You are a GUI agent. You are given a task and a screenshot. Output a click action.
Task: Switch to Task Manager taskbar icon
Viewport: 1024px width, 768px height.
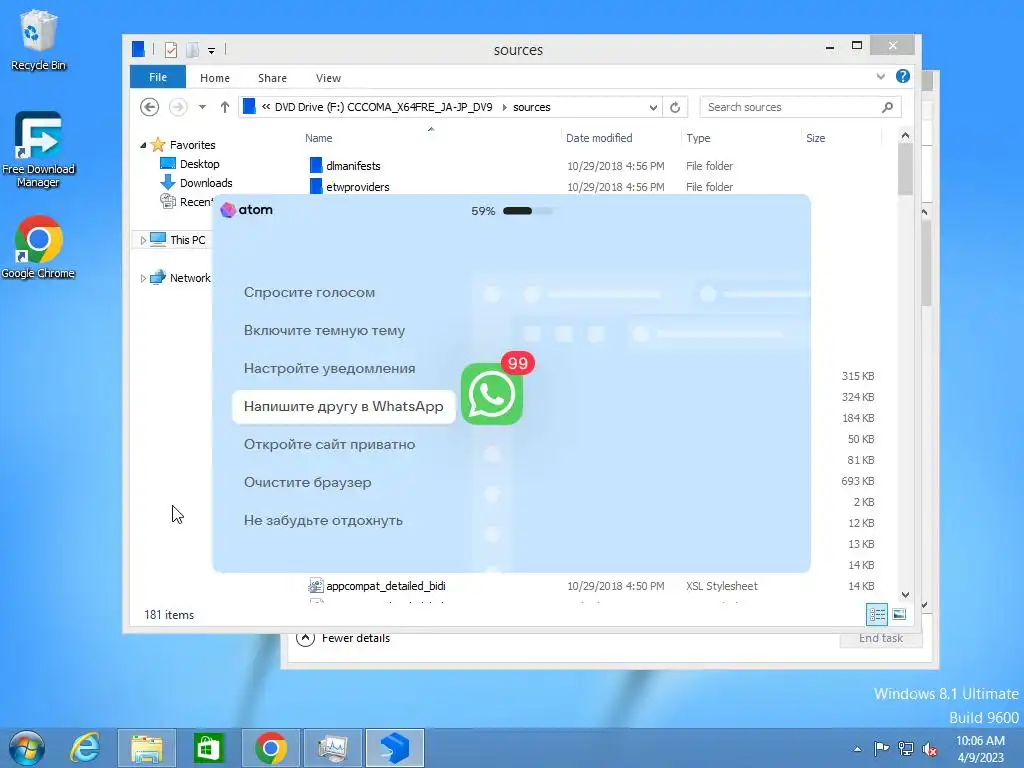[x=333, y=748]
